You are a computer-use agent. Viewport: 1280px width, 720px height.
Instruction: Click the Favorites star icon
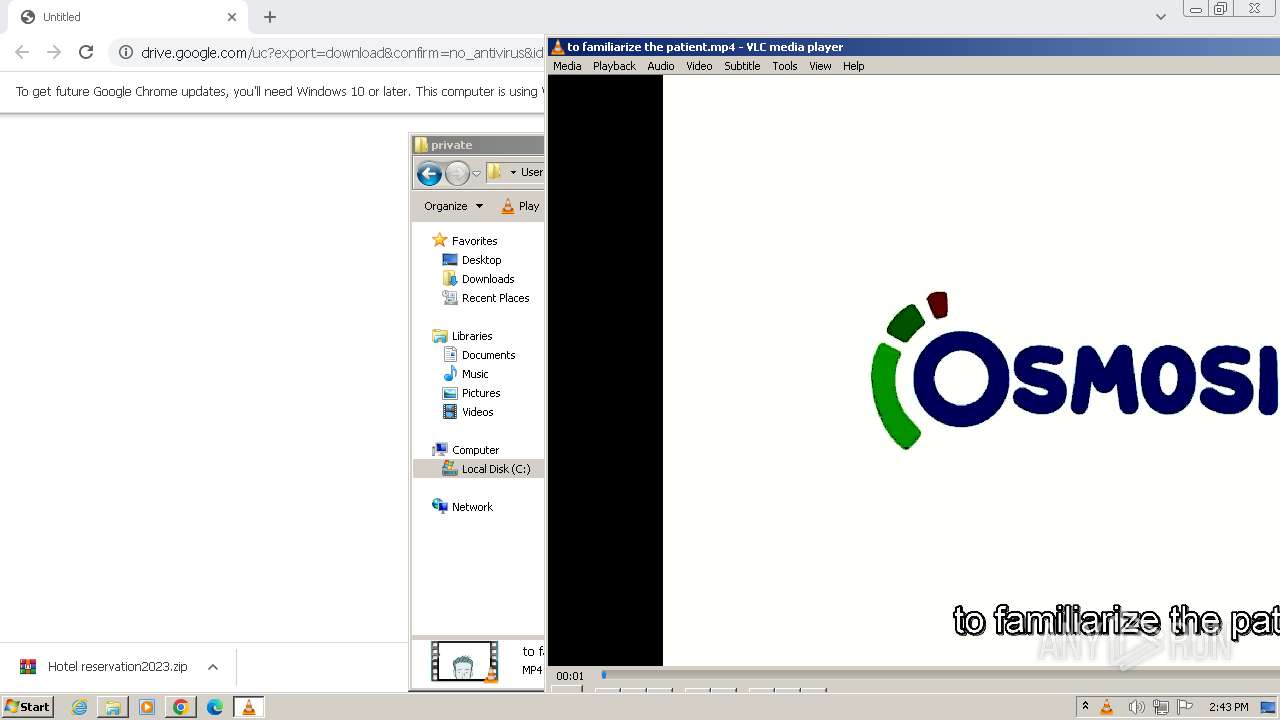coord(439,240)
